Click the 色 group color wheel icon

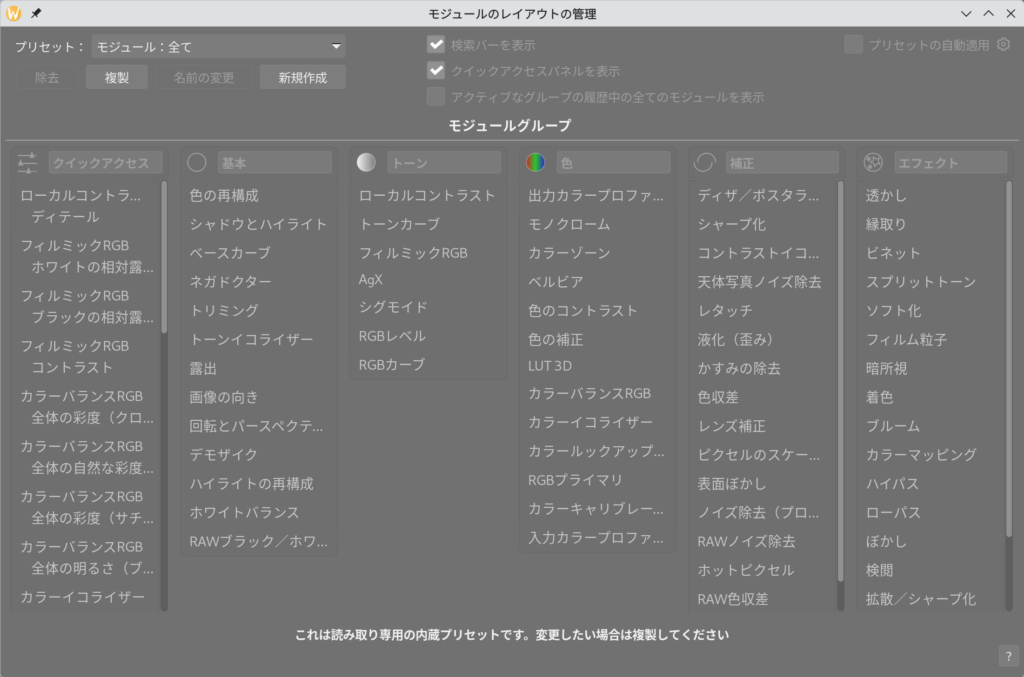[x=536, y=163]
